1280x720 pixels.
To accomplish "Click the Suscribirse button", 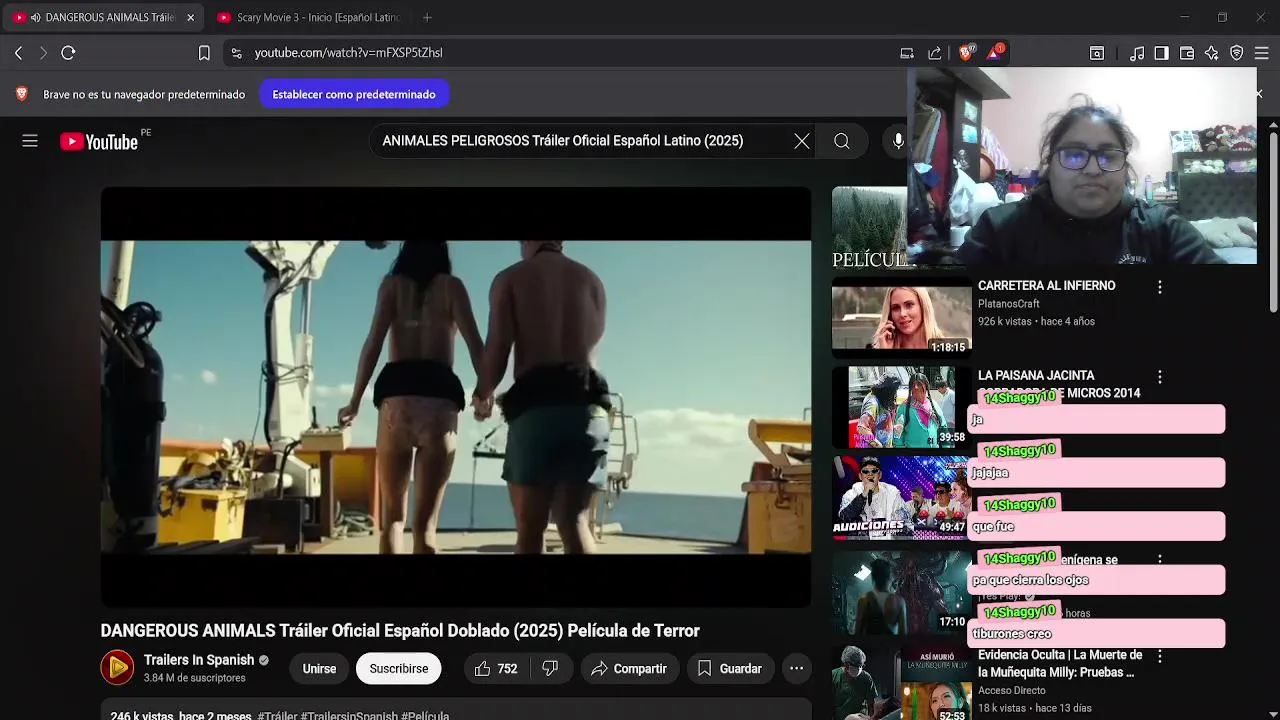I will [398, 668].
